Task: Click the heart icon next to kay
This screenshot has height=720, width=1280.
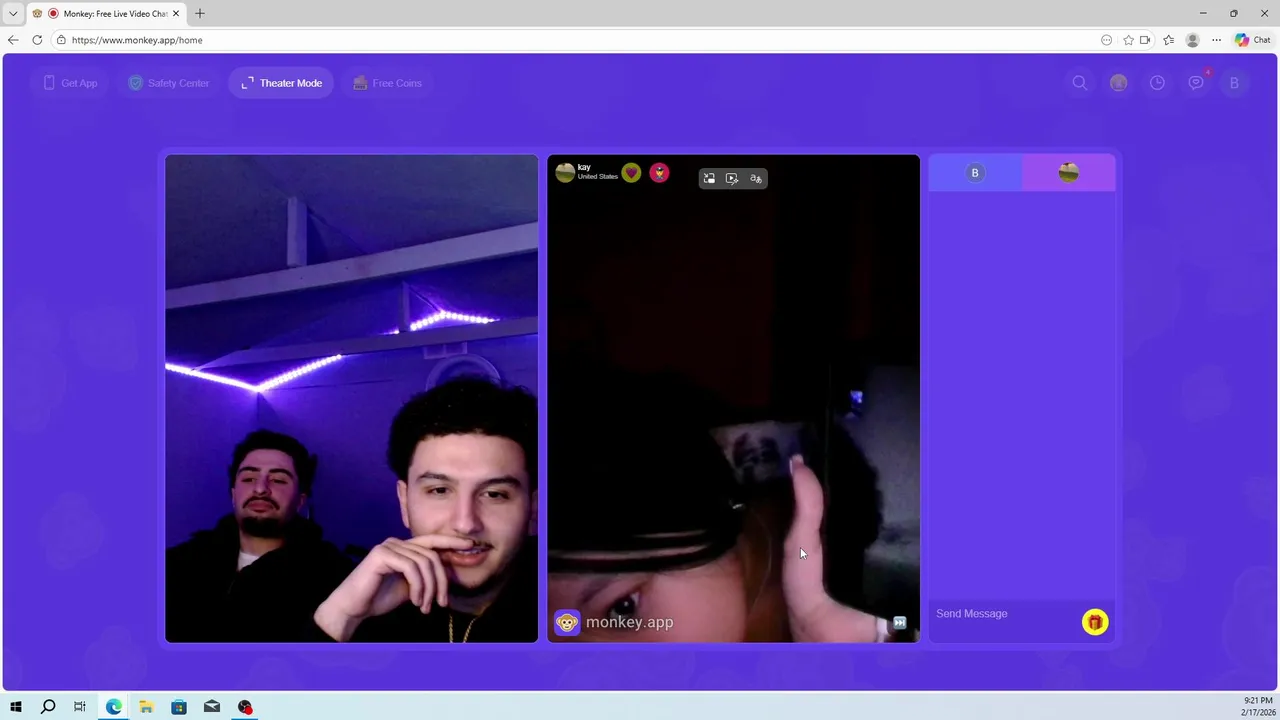Action: [x=631, y=173]
